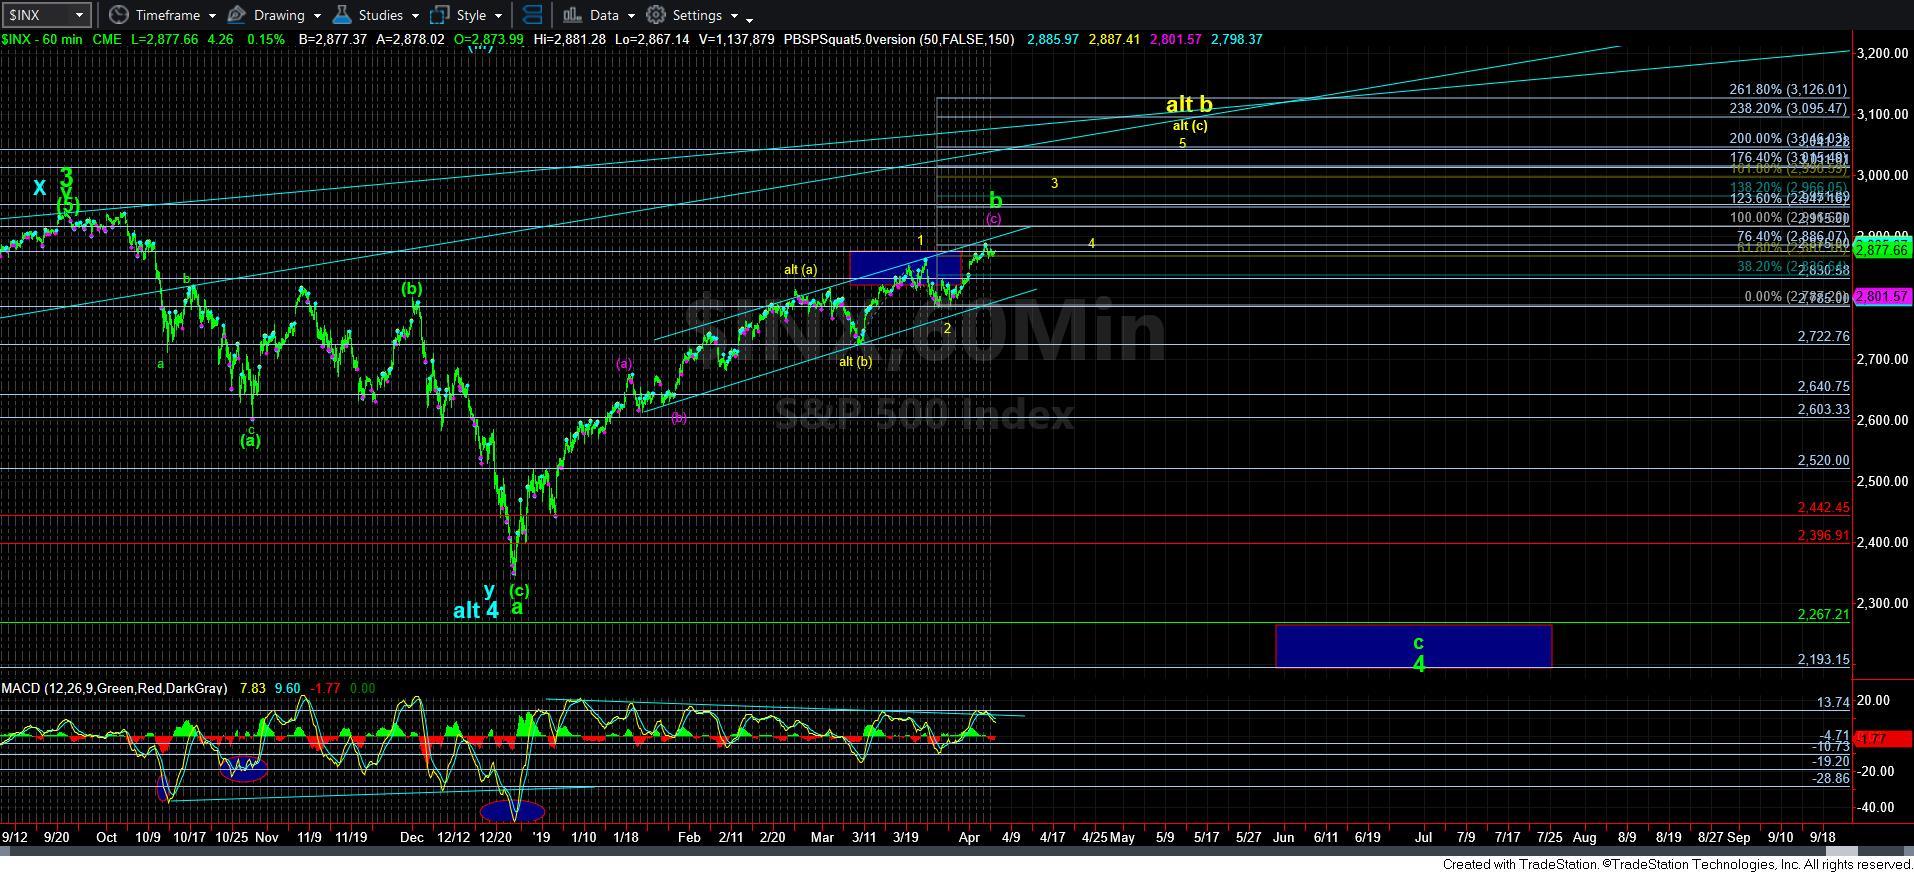Click the 2,193.15 price level label
Viewport: 1914px width, 872px height.
[1823, 660]
